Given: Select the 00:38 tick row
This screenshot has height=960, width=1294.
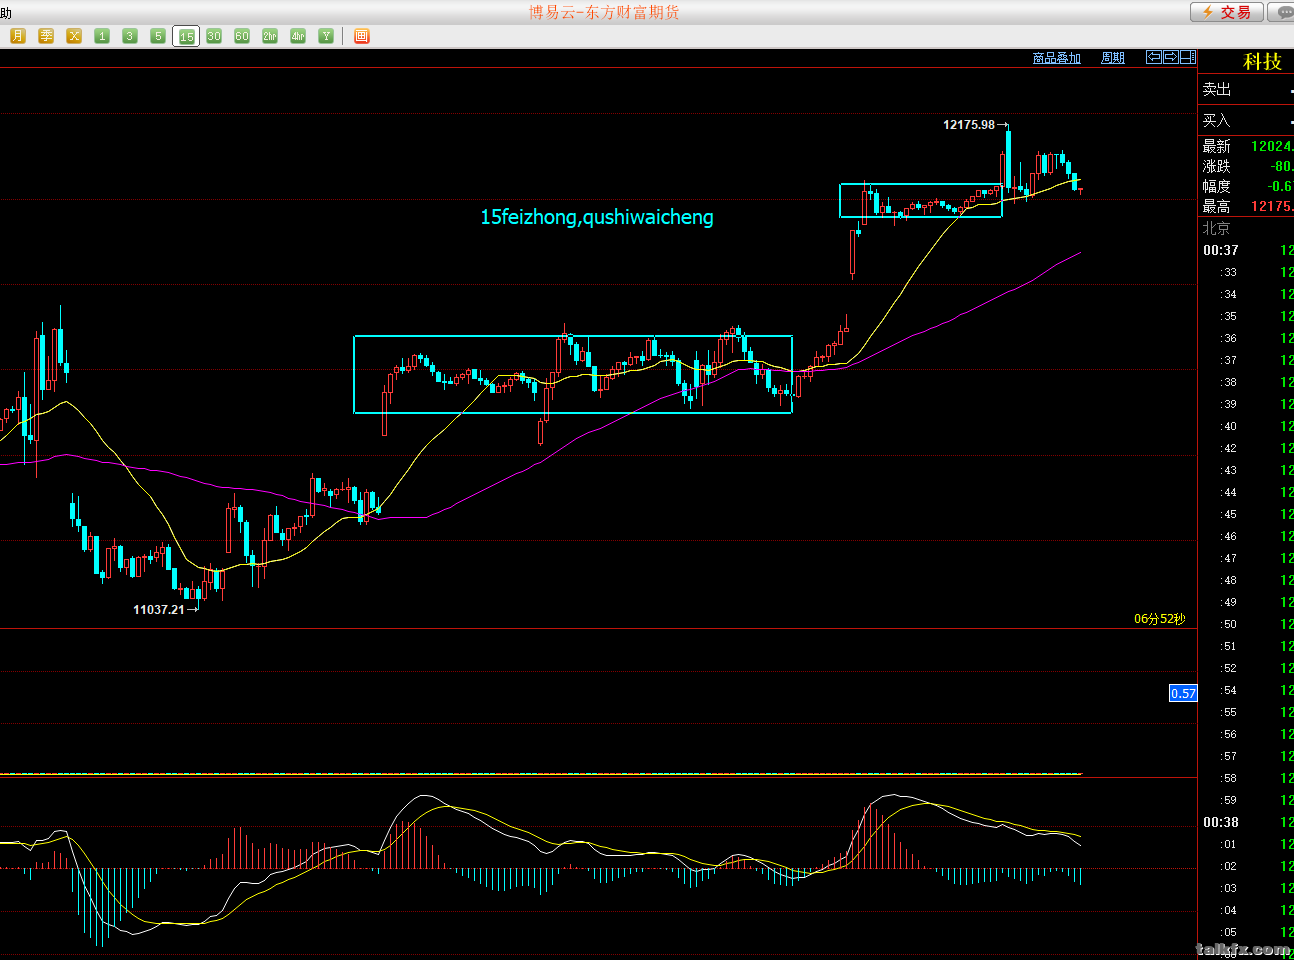Looking at the screenshot, I should (1246, 822).
